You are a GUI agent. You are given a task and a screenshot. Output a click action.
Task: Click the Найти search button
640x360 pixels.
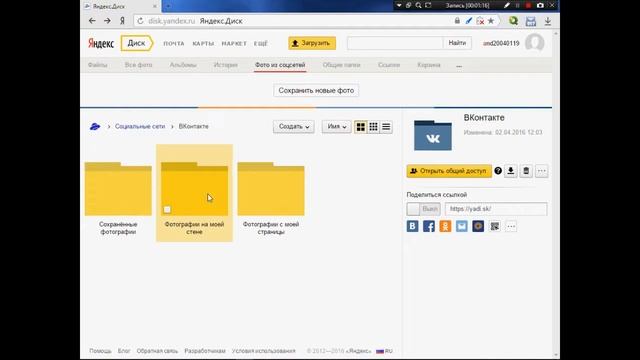click(457, 43)
